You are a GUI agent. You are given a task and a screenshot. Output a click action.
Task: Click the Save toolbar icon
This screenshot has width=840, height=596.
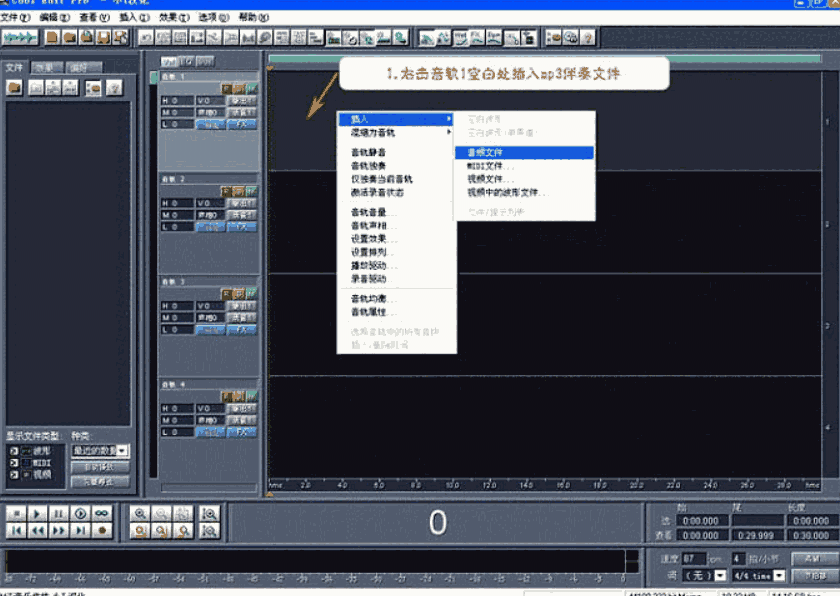(105, 39)
